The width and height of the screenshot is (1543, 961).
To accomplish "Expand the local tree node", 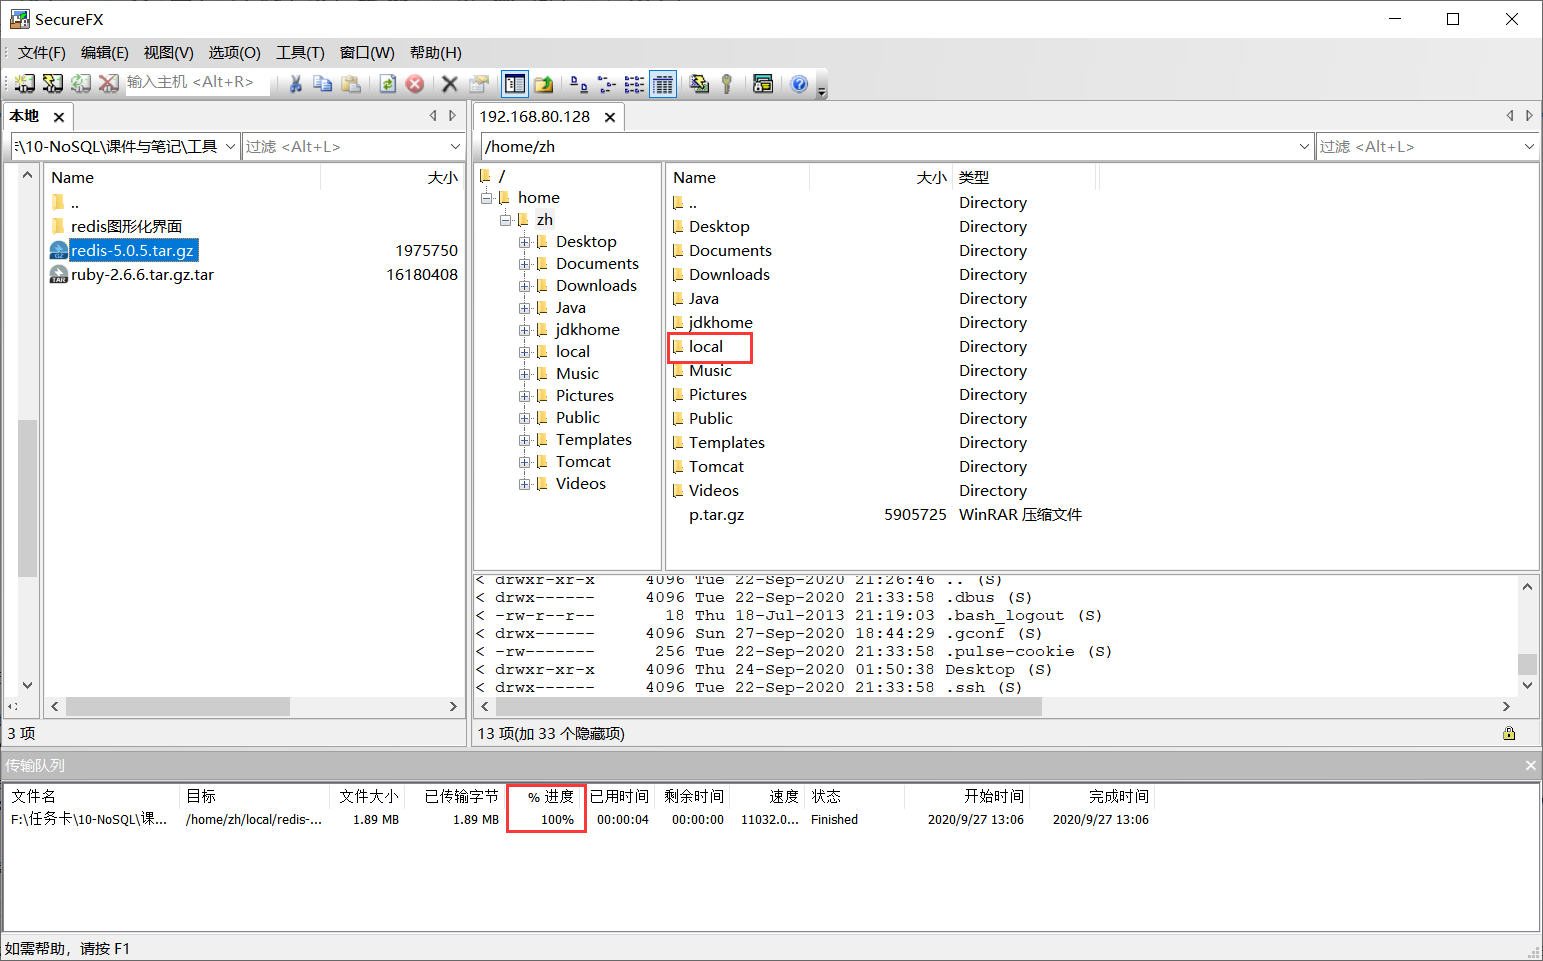I will 524,352.
